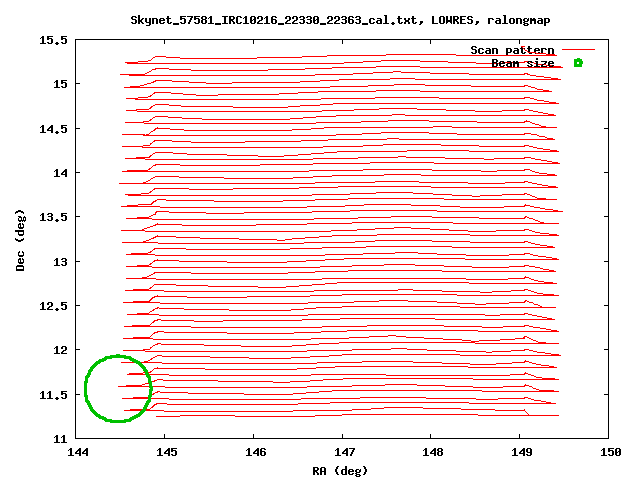Click the 148 tick label on RA axis
The height and width of the screenshot is (480, 640).
point(433,452)
